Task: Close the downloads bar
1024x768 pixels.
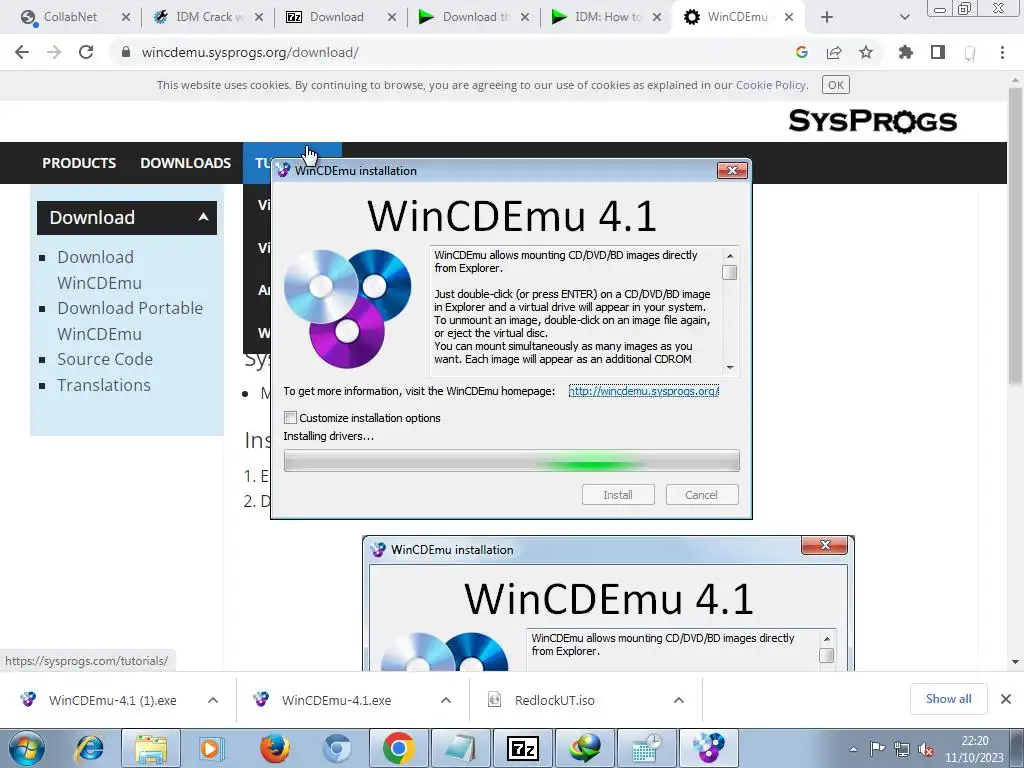Action: [x=1006, y=699]
